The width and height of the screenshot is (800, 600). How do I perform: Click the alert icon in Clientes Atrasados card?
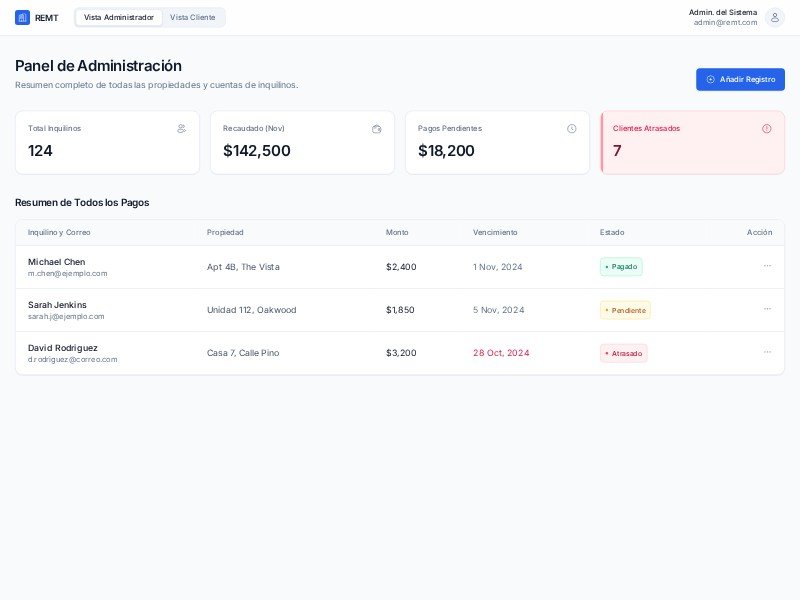766,128
